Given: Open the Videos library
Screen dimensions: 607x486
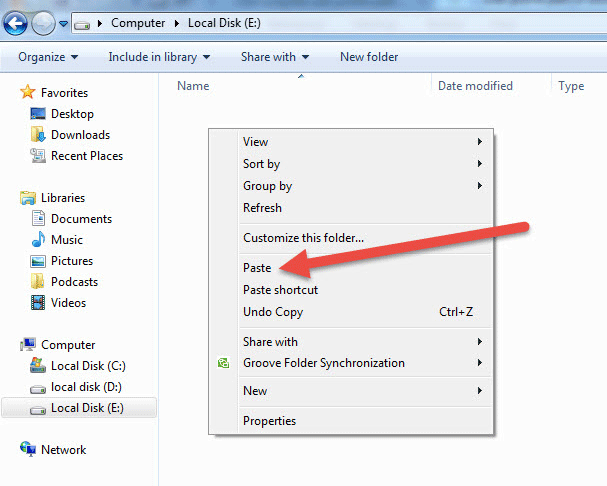Looking at the screenshot, I should pyautogui.click(x=69, y=303).
